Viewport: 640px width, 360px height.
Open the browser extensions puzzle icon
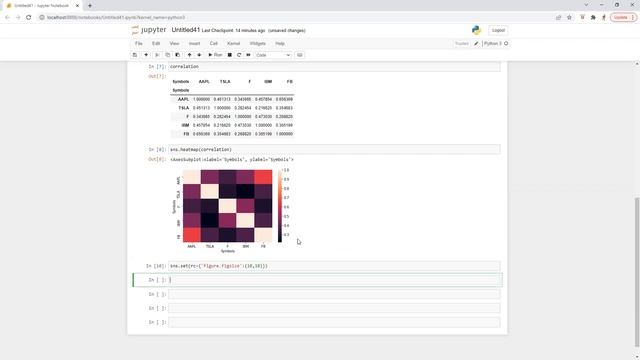point(593,18)
